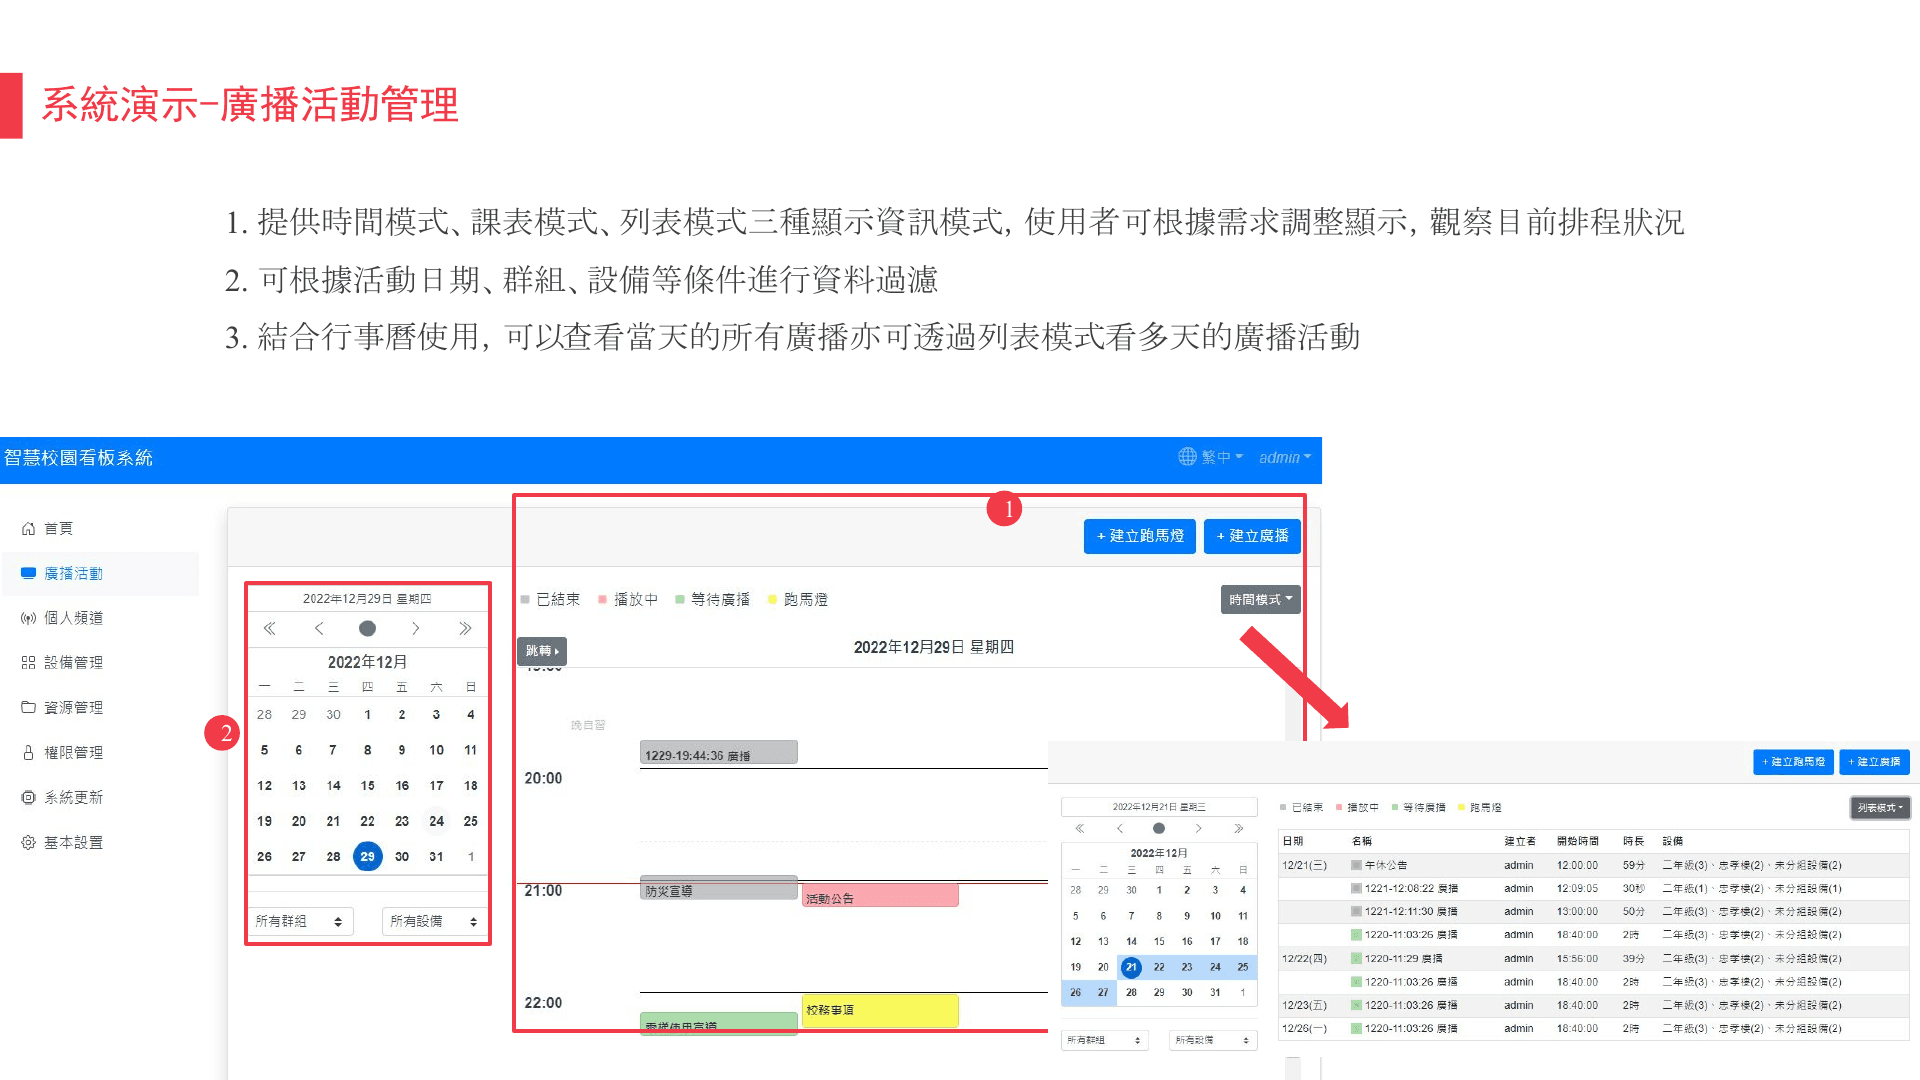Image resolution: width=1920 pixels, height=1080 pixels.
Task: Open 所有群組 group filter in large calendar panel
Action: 299,921
